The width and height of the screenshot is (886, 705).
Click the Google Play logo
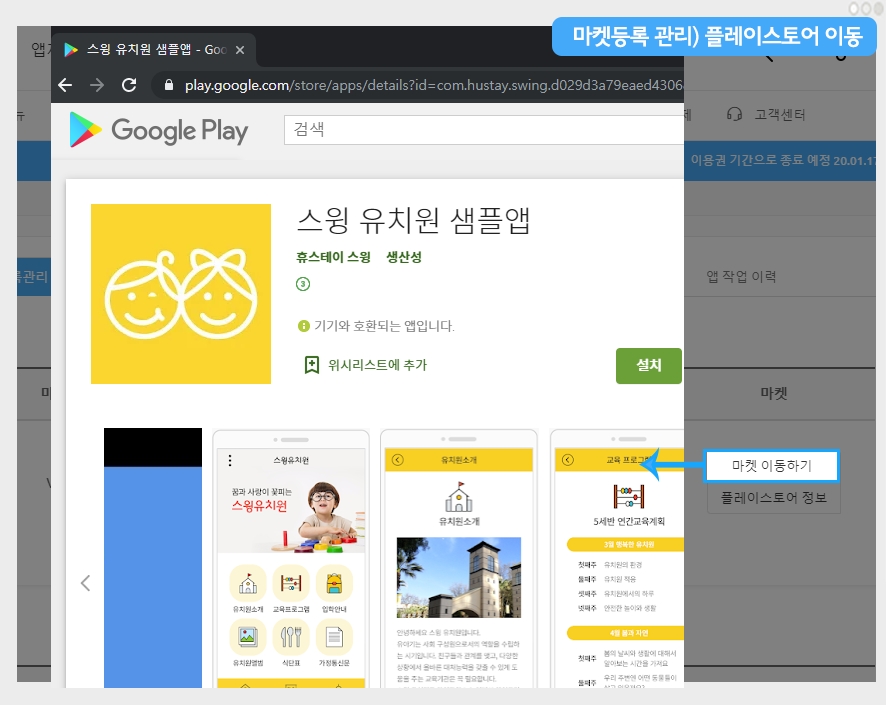pos(159,130)
